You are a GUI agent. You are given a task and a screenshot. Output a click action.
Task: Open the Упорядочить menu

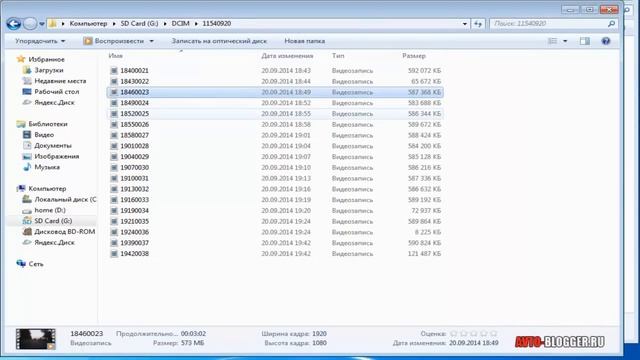[x=40, y=41]
